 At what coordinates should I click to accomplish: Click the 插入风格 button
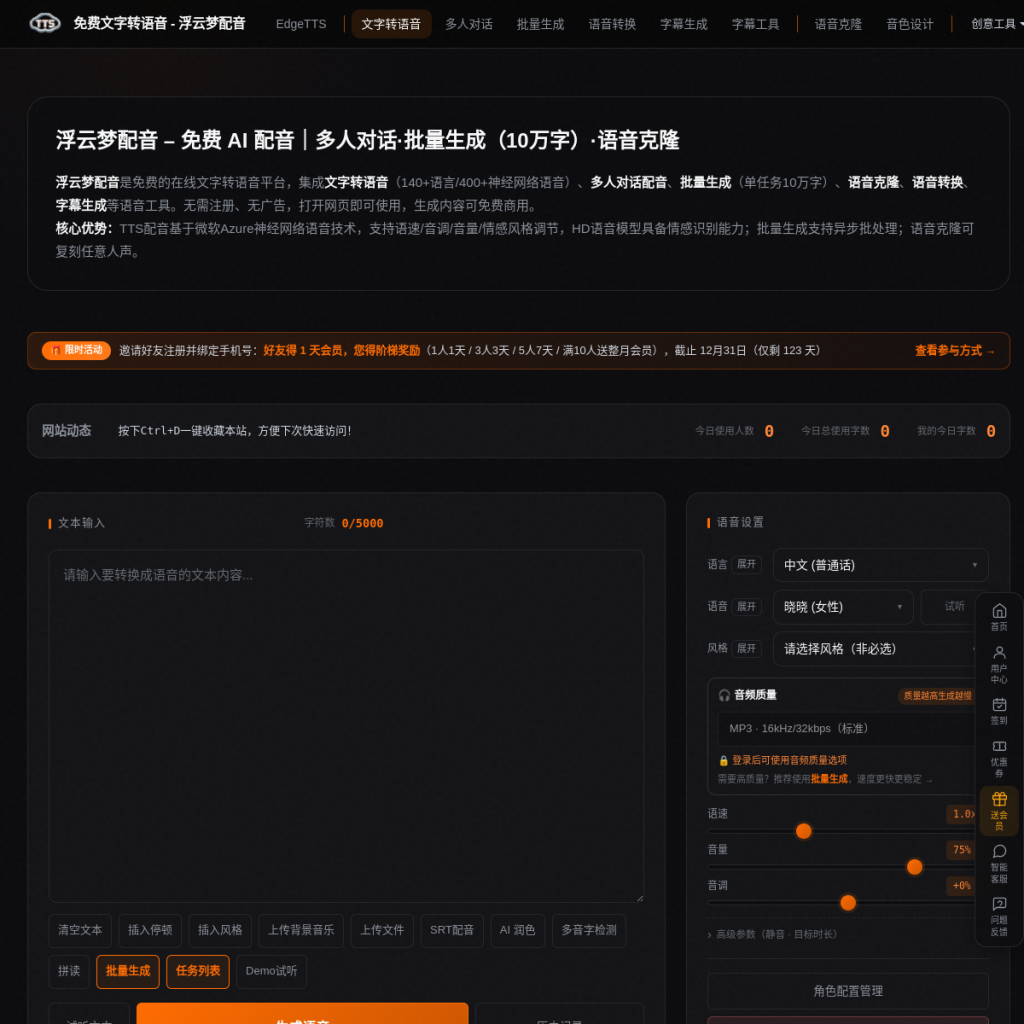point(220,931)
